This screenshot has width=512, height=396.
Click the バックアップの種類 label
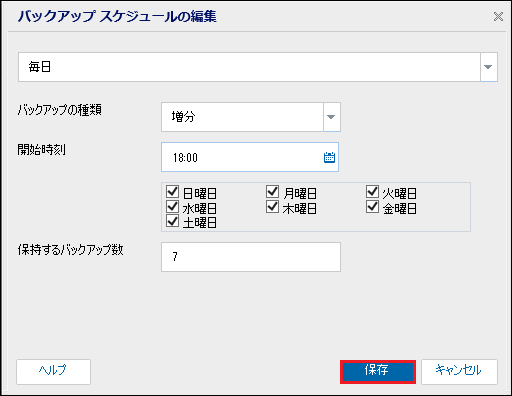point(60,110)
